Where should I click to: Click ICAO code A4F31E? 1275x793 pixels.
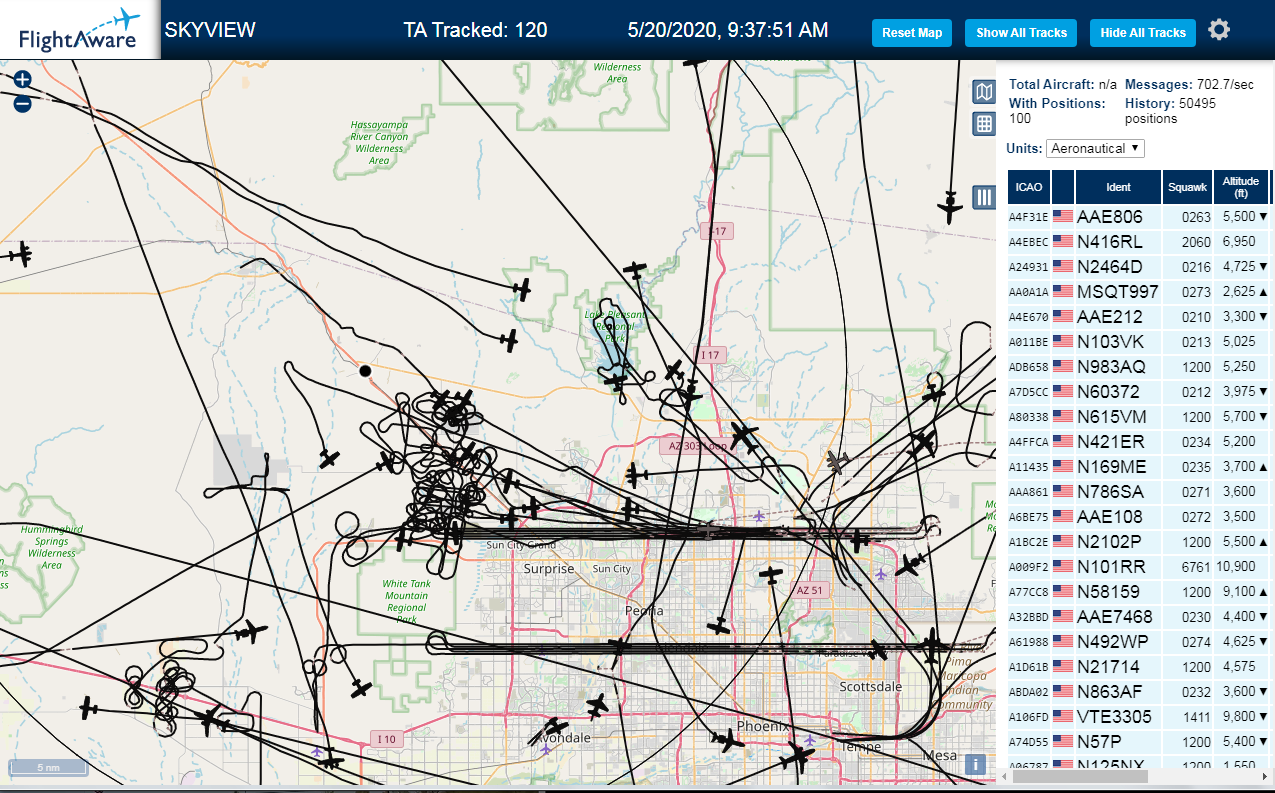coord(1028,218)
